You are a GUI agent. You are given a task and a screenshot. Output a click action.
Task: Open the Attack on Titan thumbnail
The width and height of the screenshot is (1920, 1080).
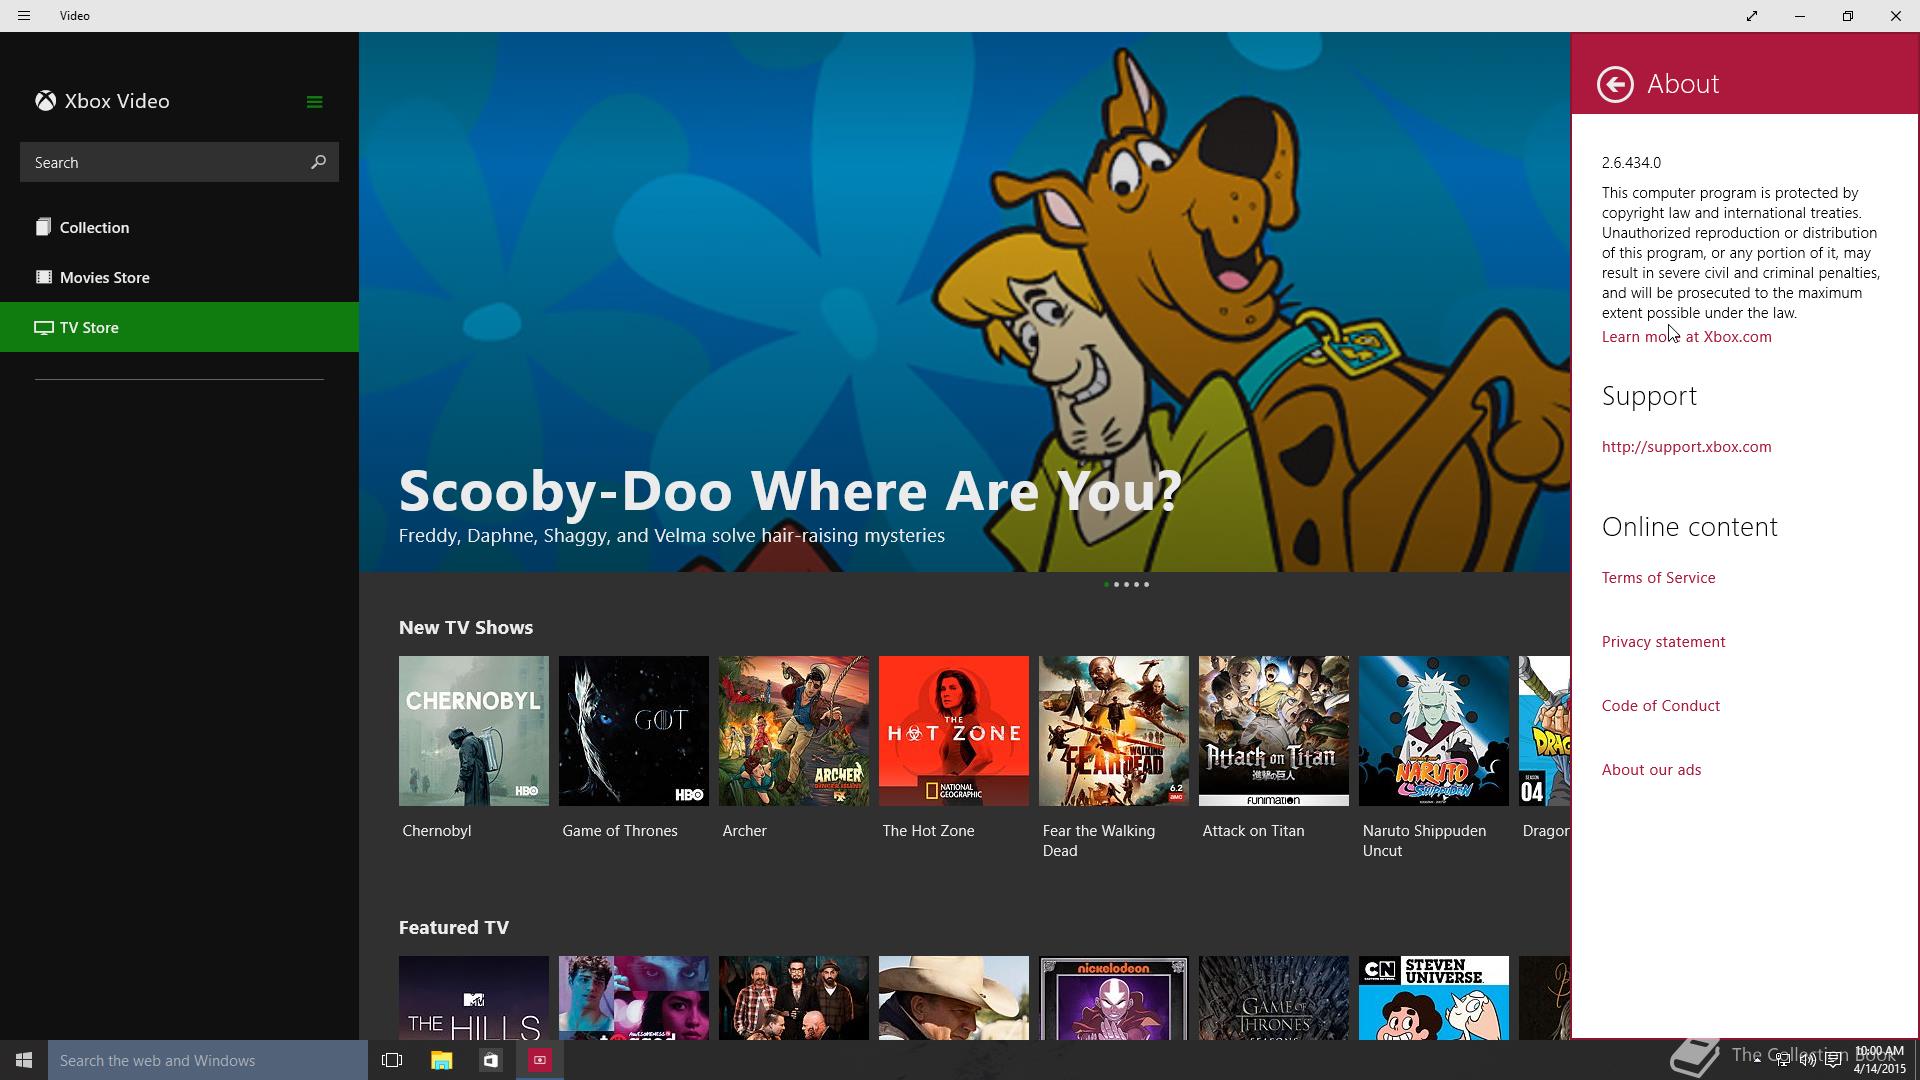click(x=1274, y=731)
